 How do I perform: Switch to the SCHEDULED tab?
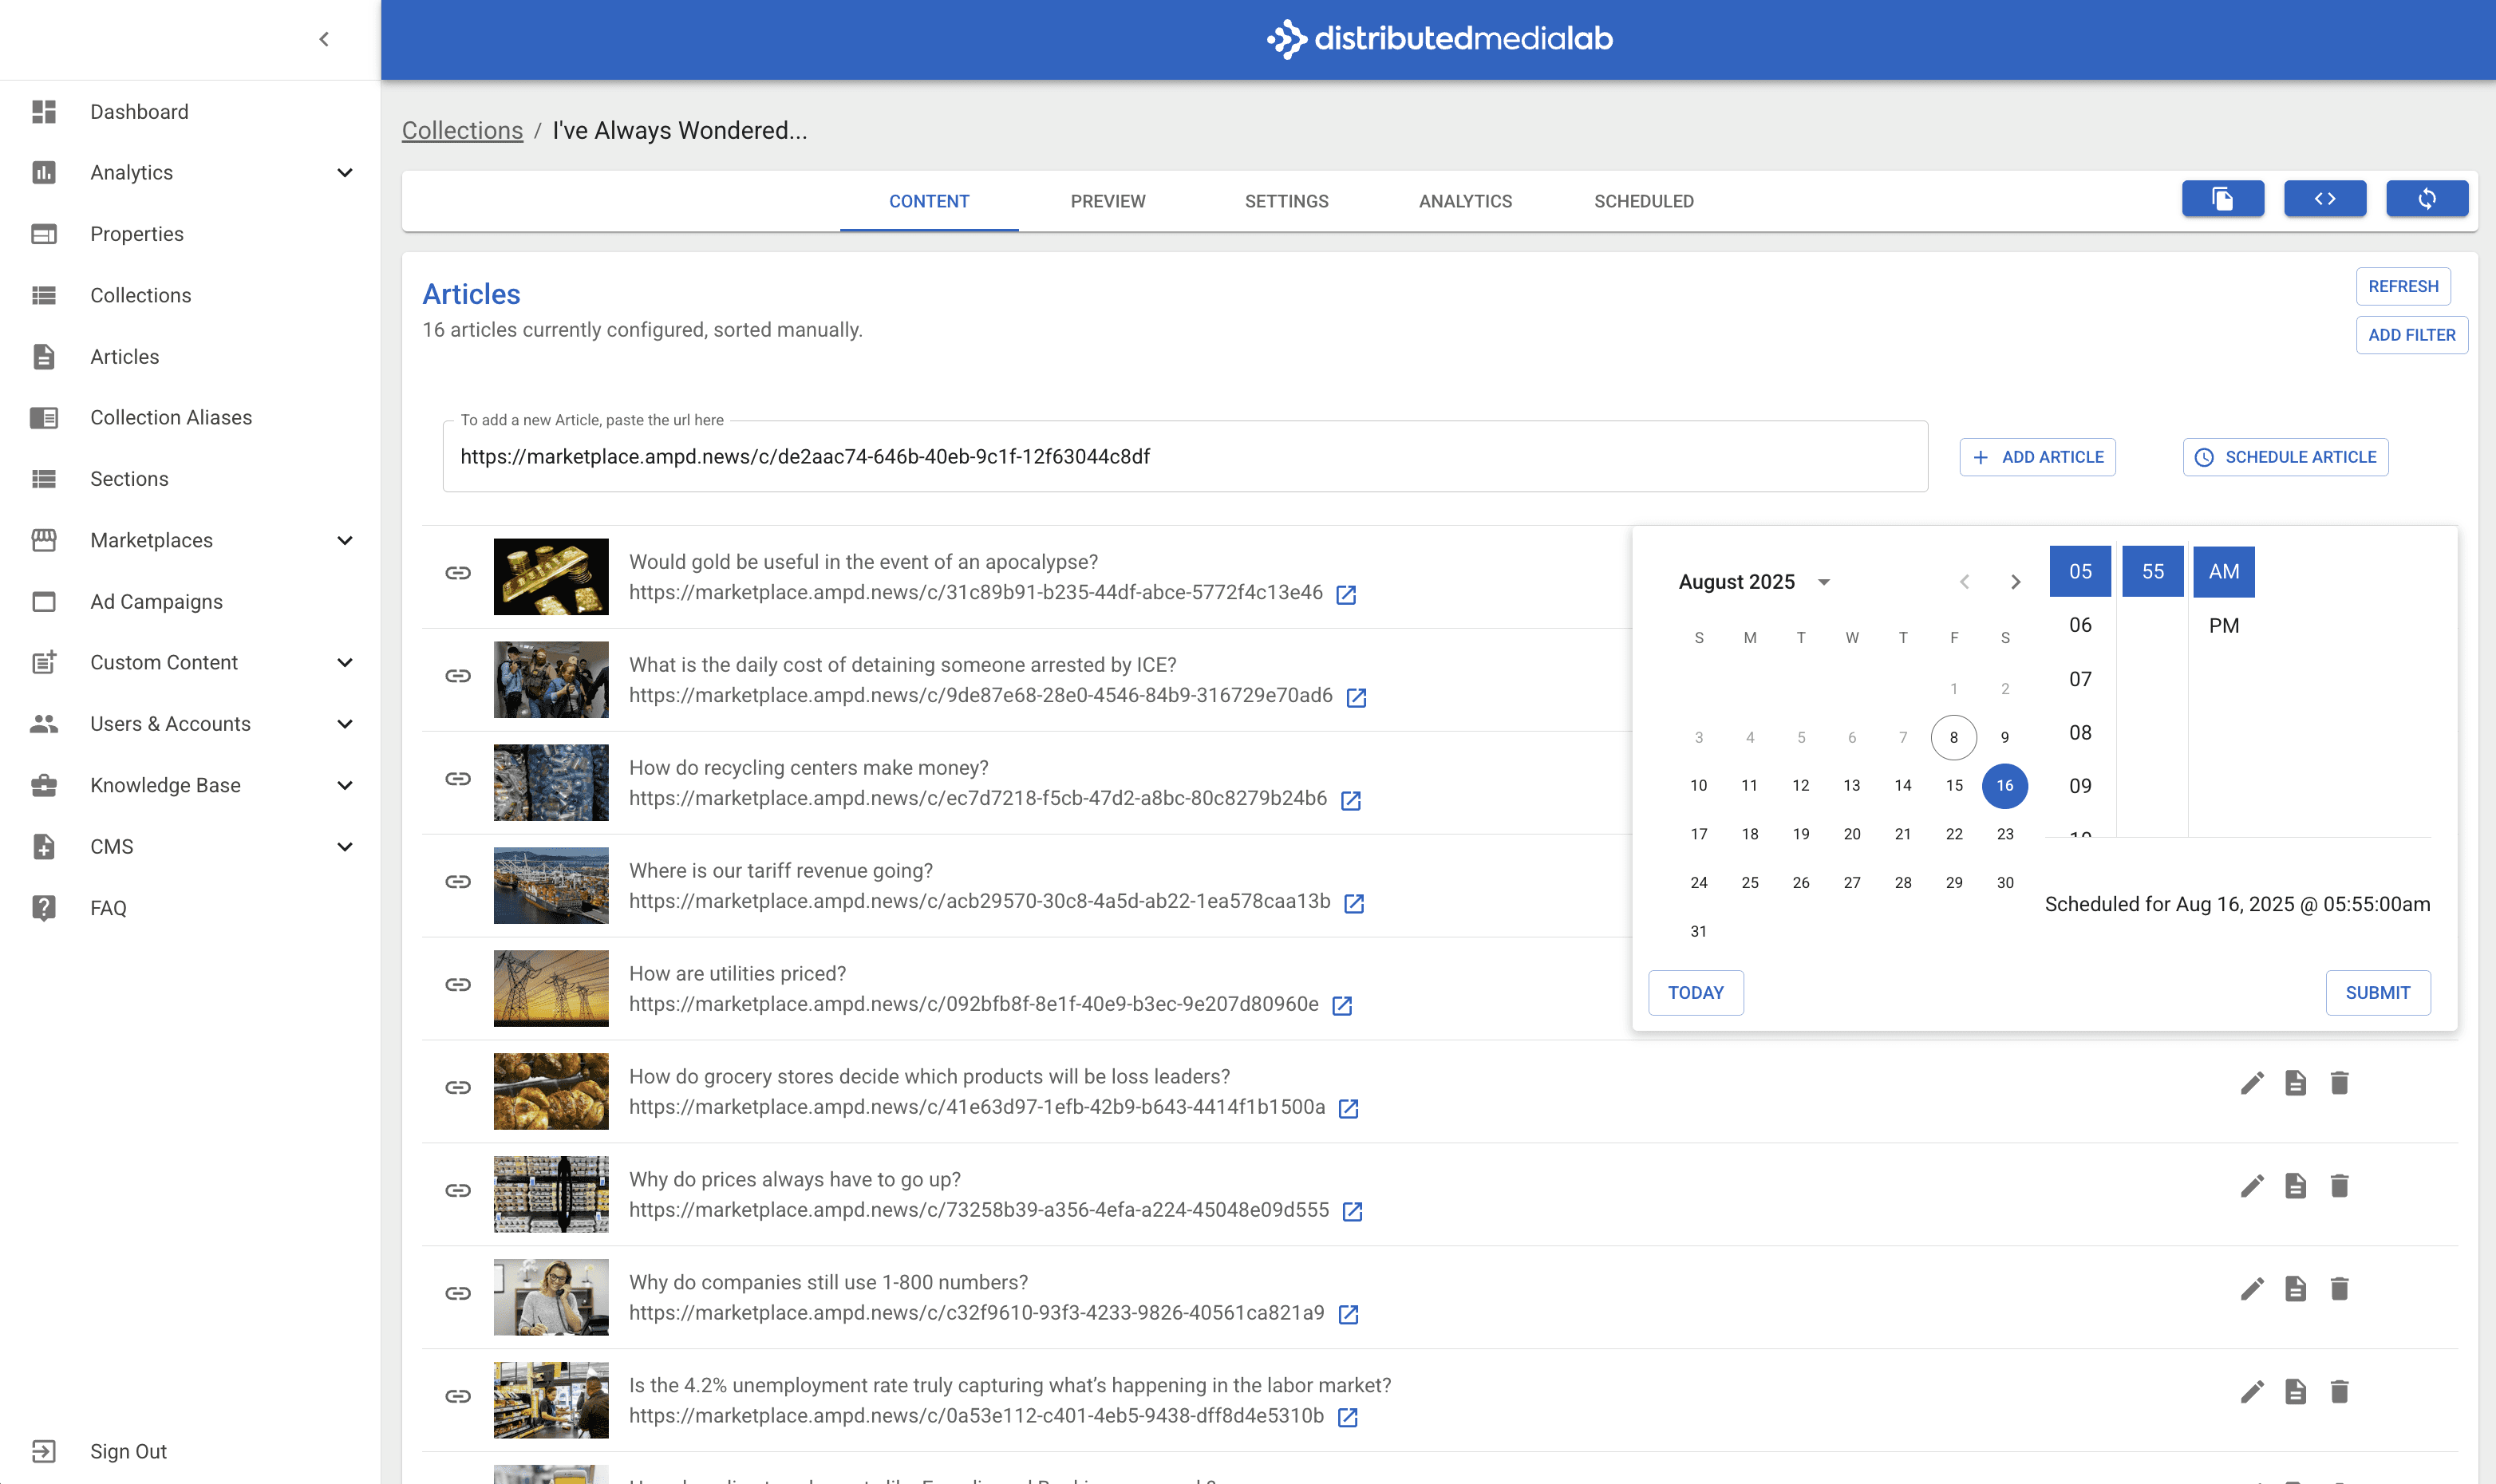point(1643,201)
